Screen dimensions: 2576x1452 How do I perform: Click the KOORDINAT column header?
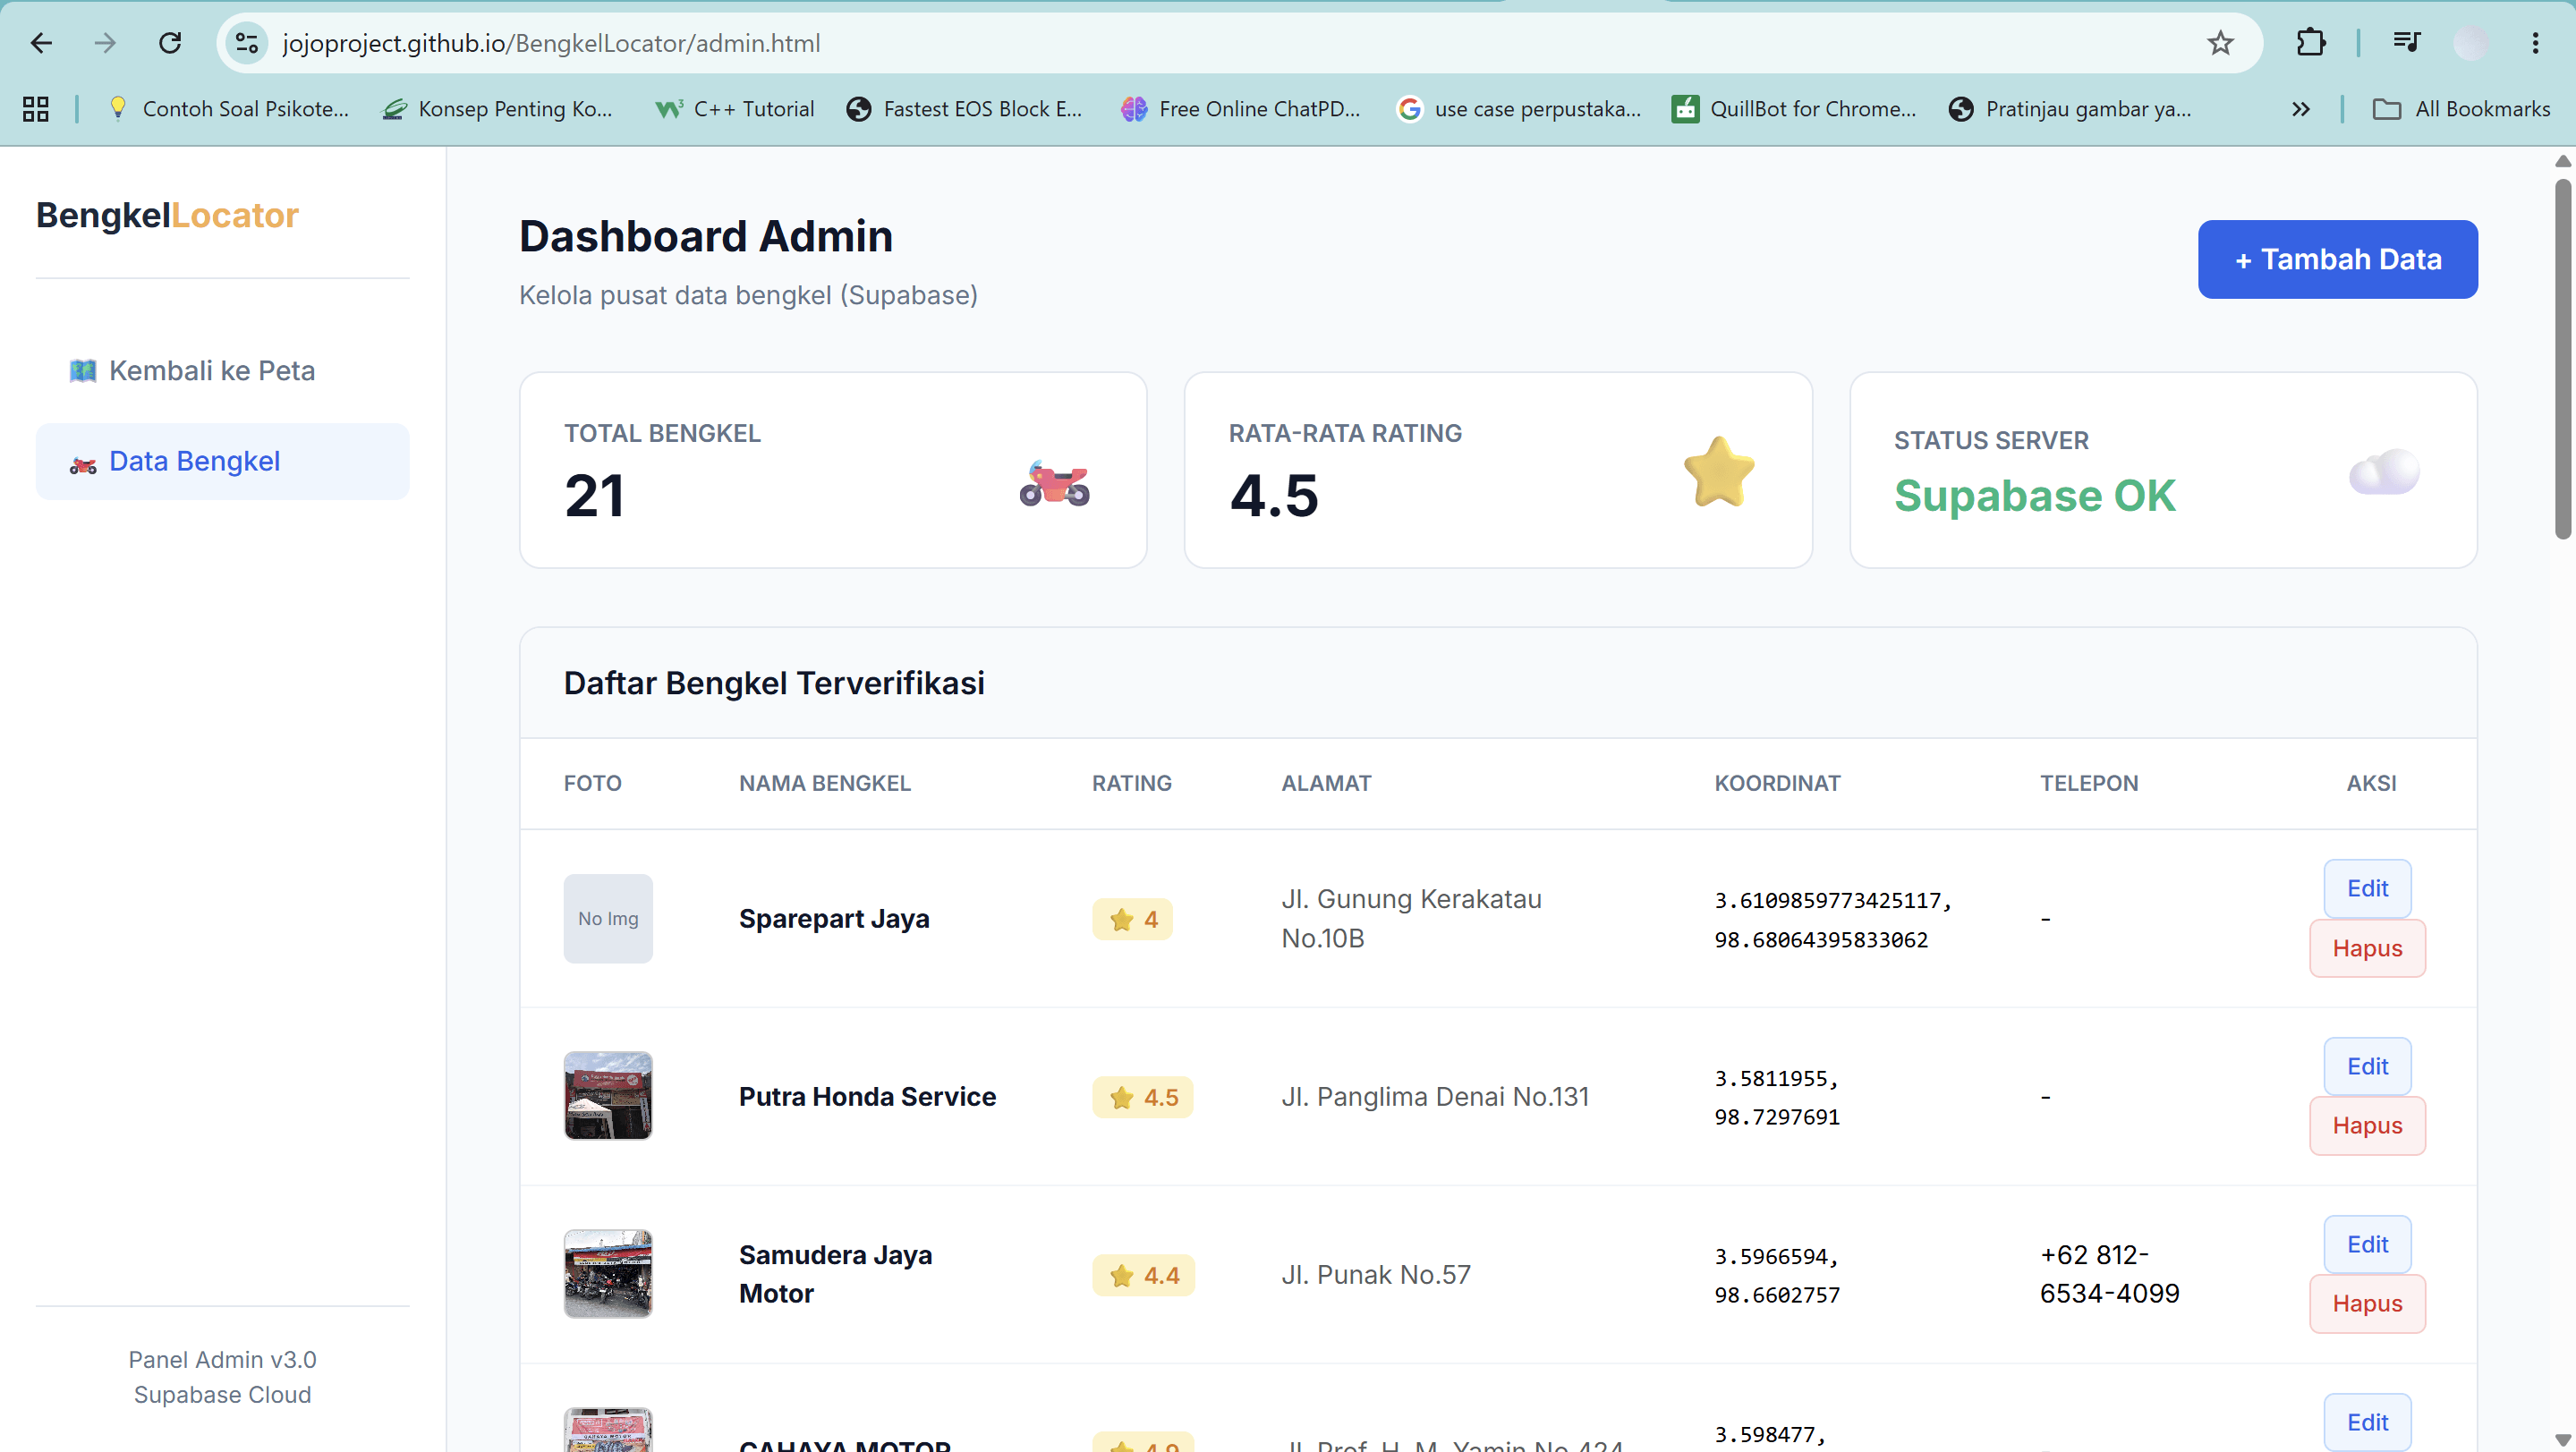(1777, 783)
